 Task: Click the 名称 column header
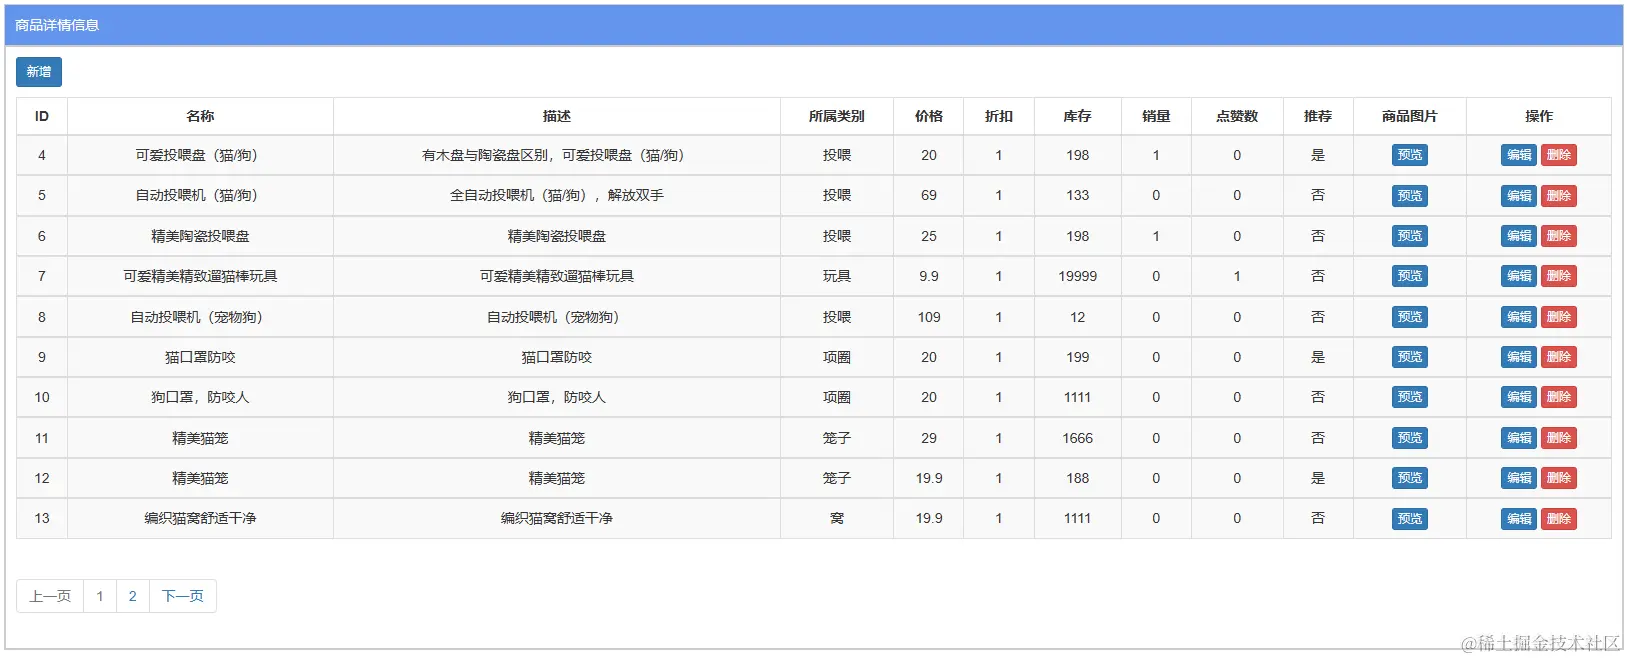tap(200, 116)
